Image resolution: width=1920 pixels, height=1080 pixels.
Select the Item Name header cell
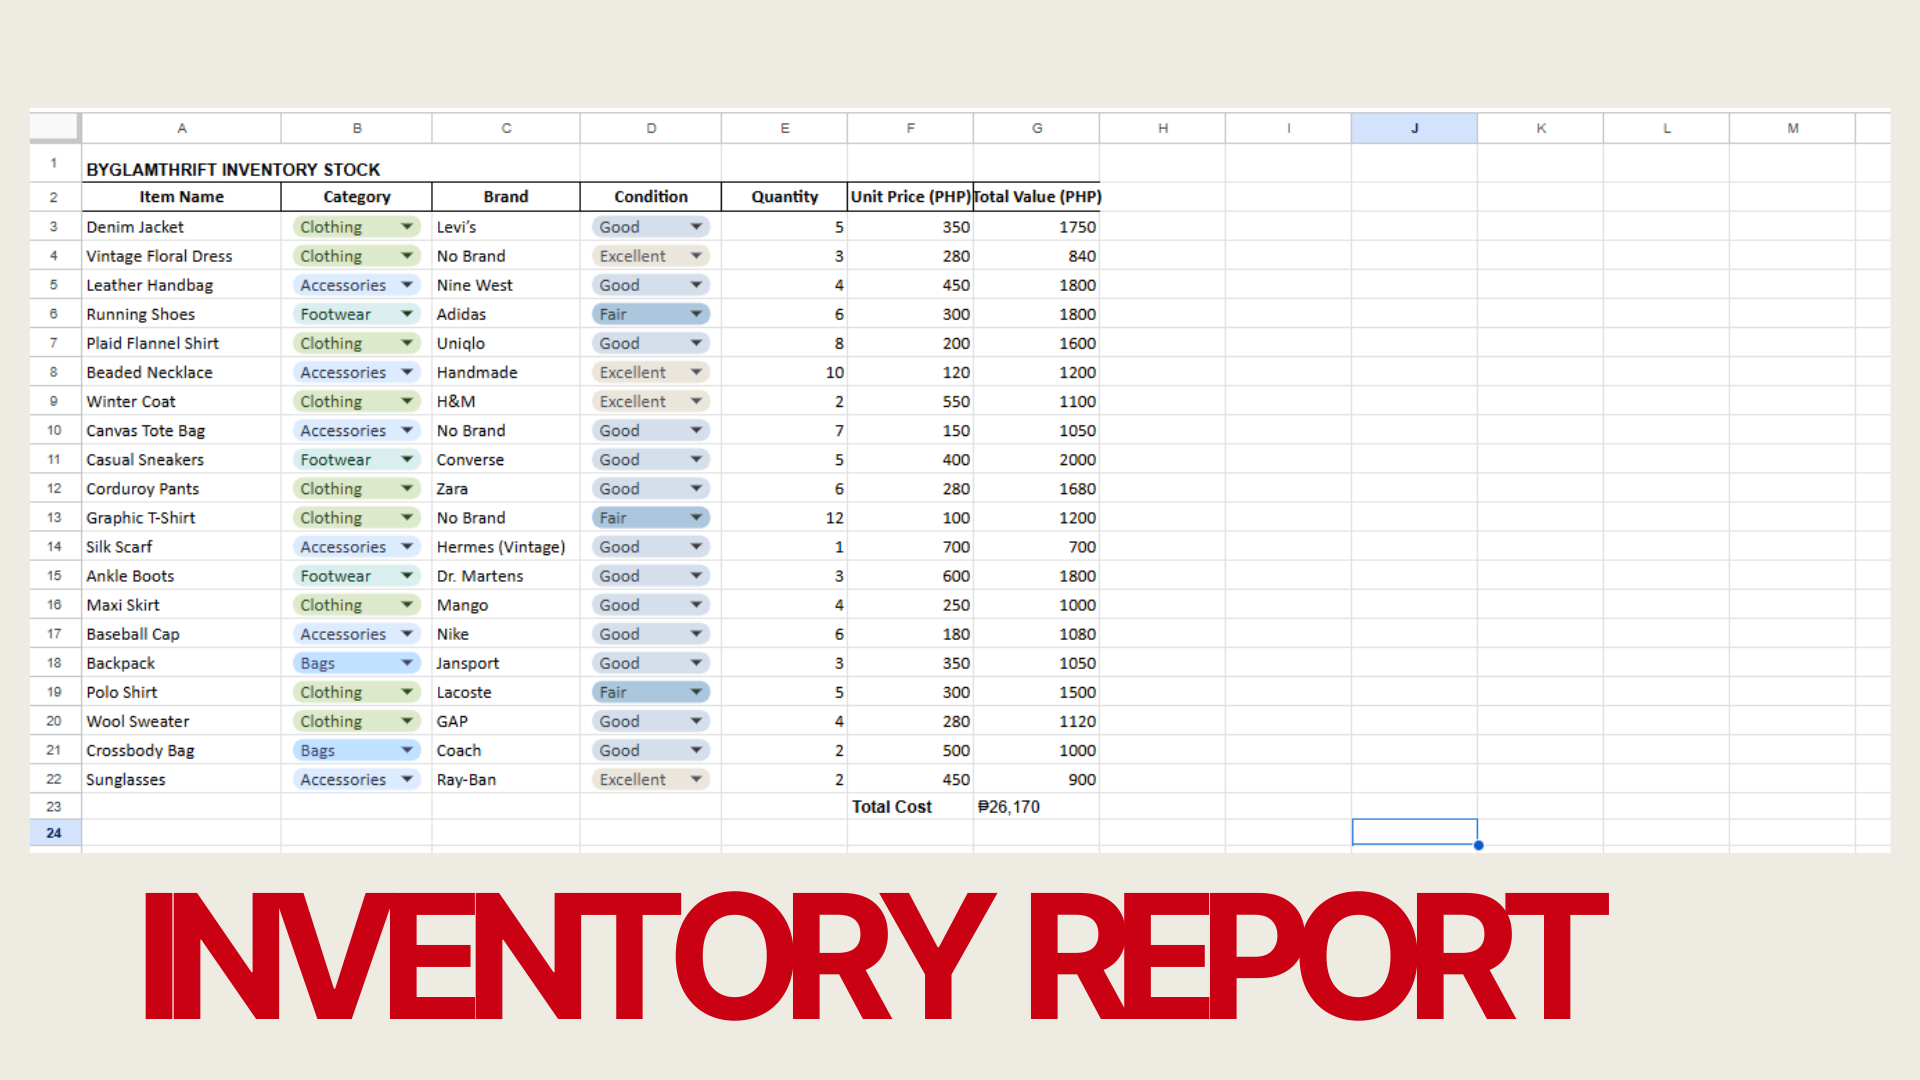coord(181,197)
